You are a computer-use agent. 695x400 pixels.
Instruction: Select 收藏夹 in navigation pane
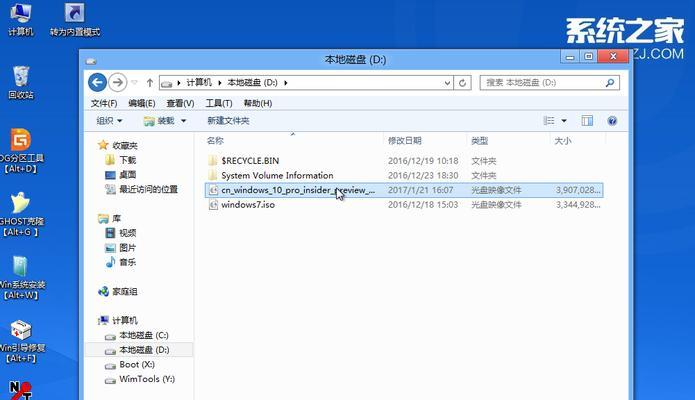[x=124, y=145]
